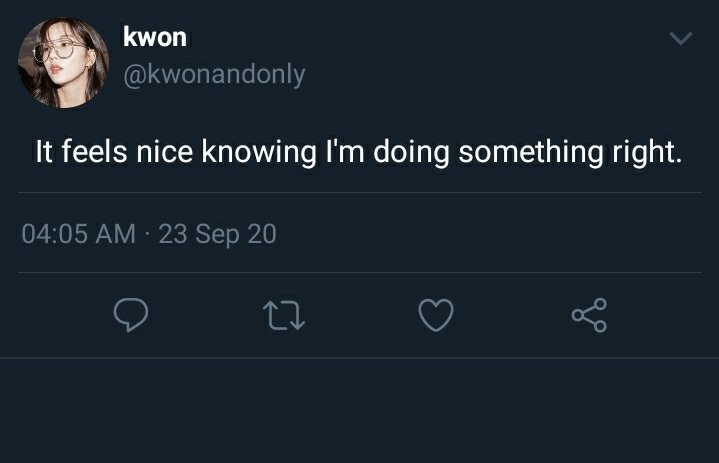Open the share icon for this tweet
This screenshot has width=719, height=463.
pyautogui.click(x=589, y=315)
